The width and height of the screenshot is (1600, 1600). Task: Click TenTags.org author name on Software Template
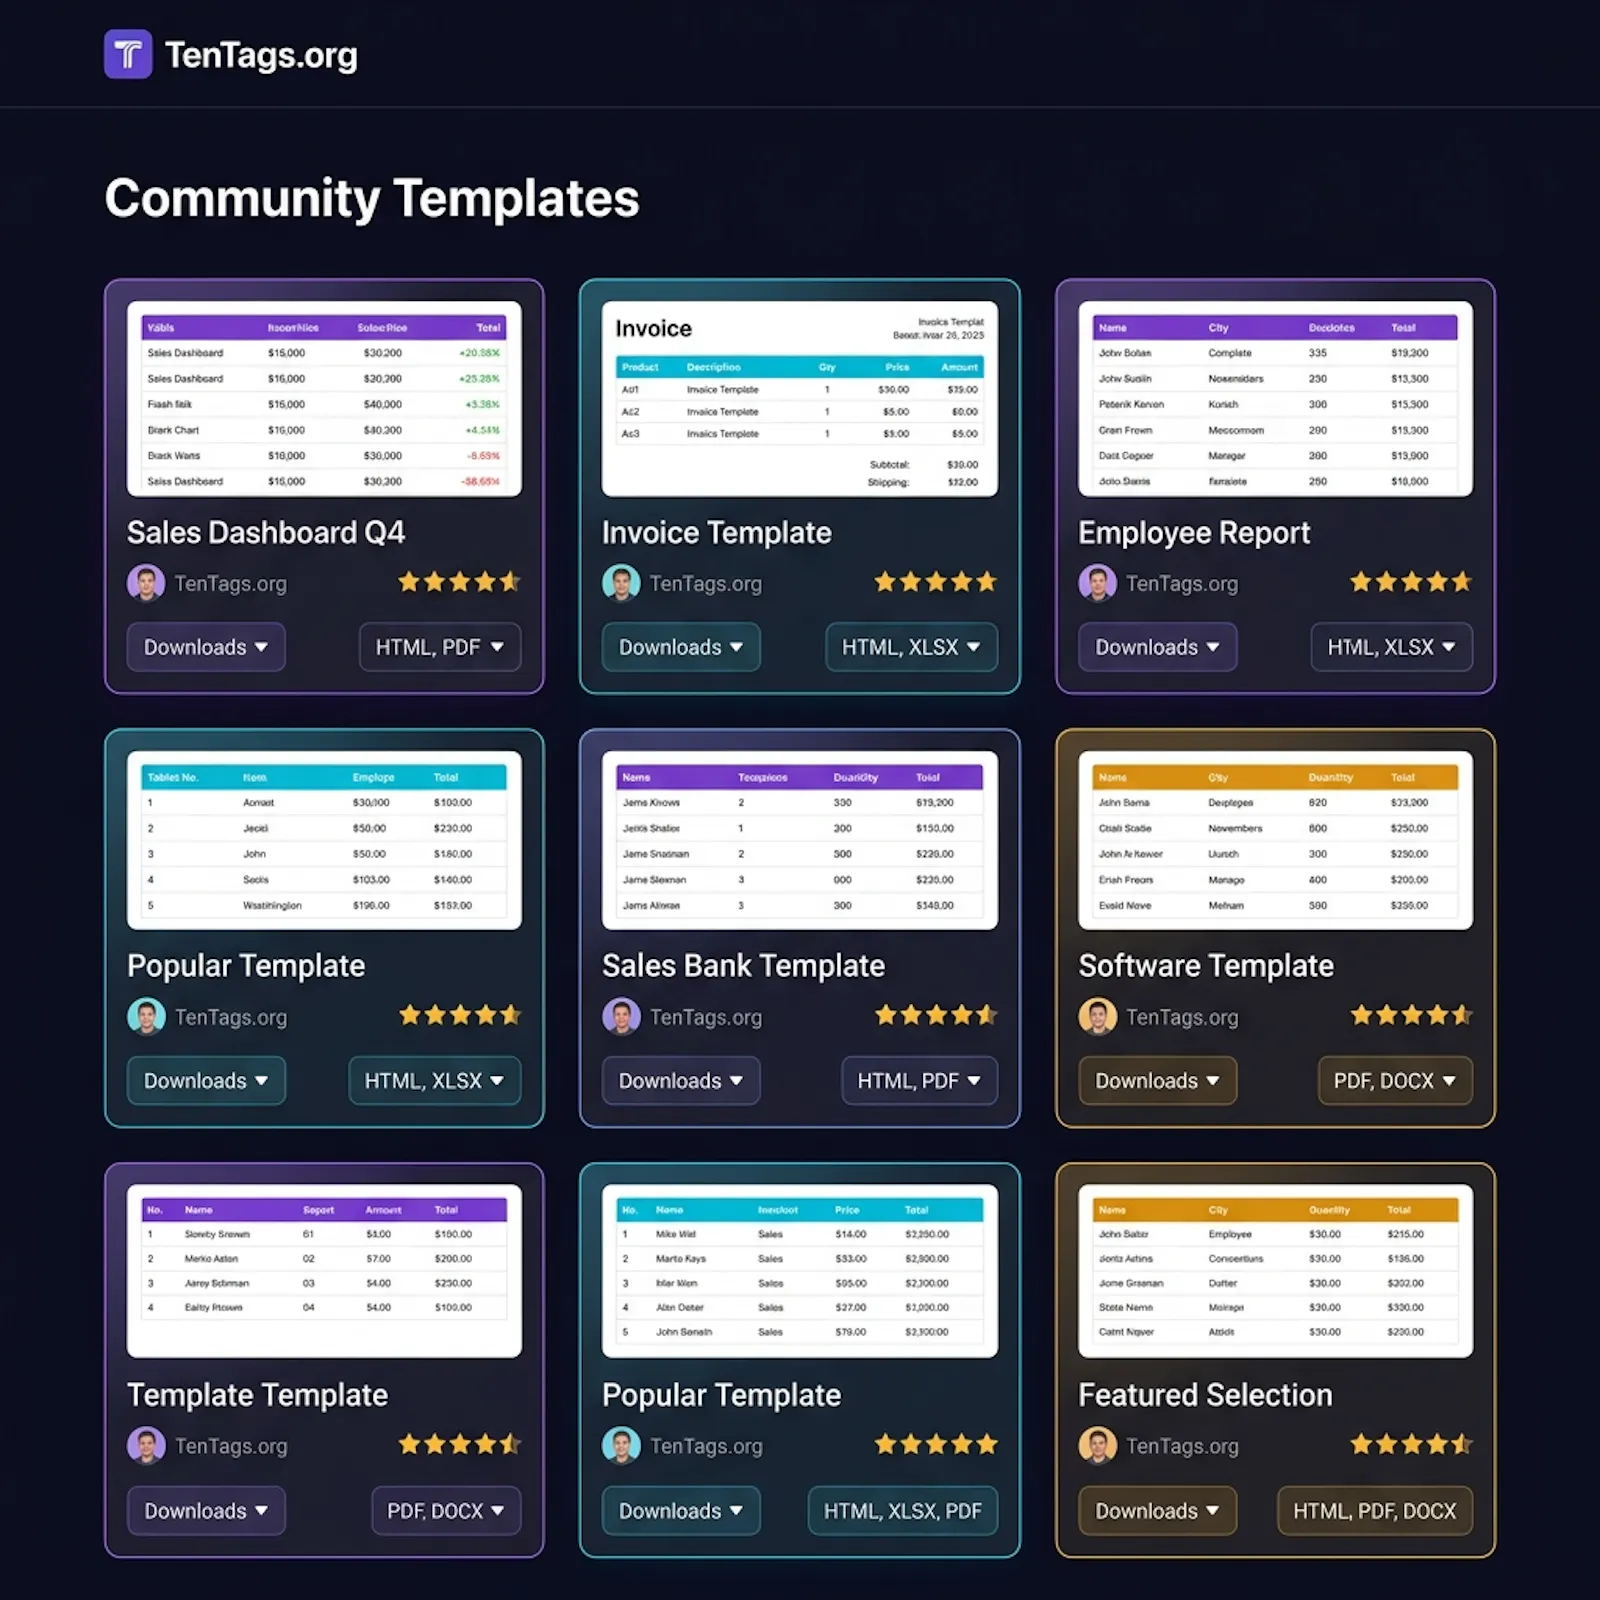pos(1181,1018)
